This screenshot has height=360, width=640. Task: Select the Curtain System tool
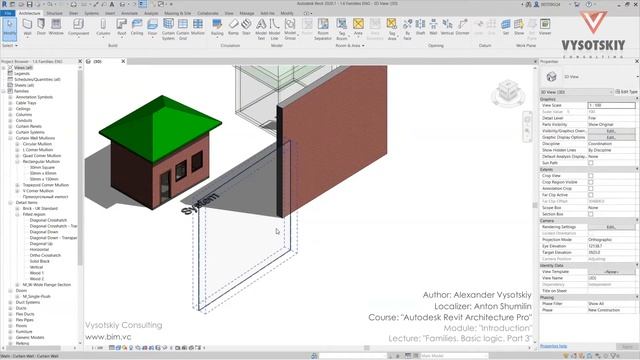(x=168, y=29)
